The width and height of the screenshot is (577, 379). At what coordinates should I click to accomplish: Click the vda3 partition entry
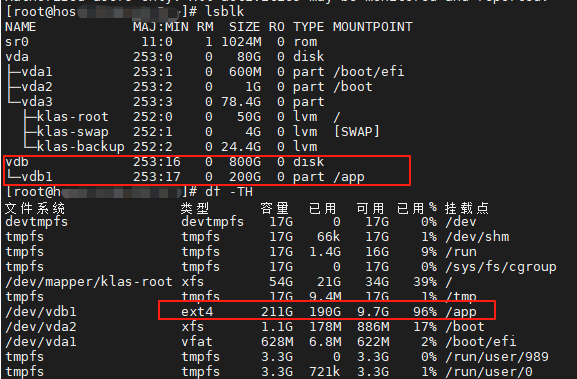point(37,102)
